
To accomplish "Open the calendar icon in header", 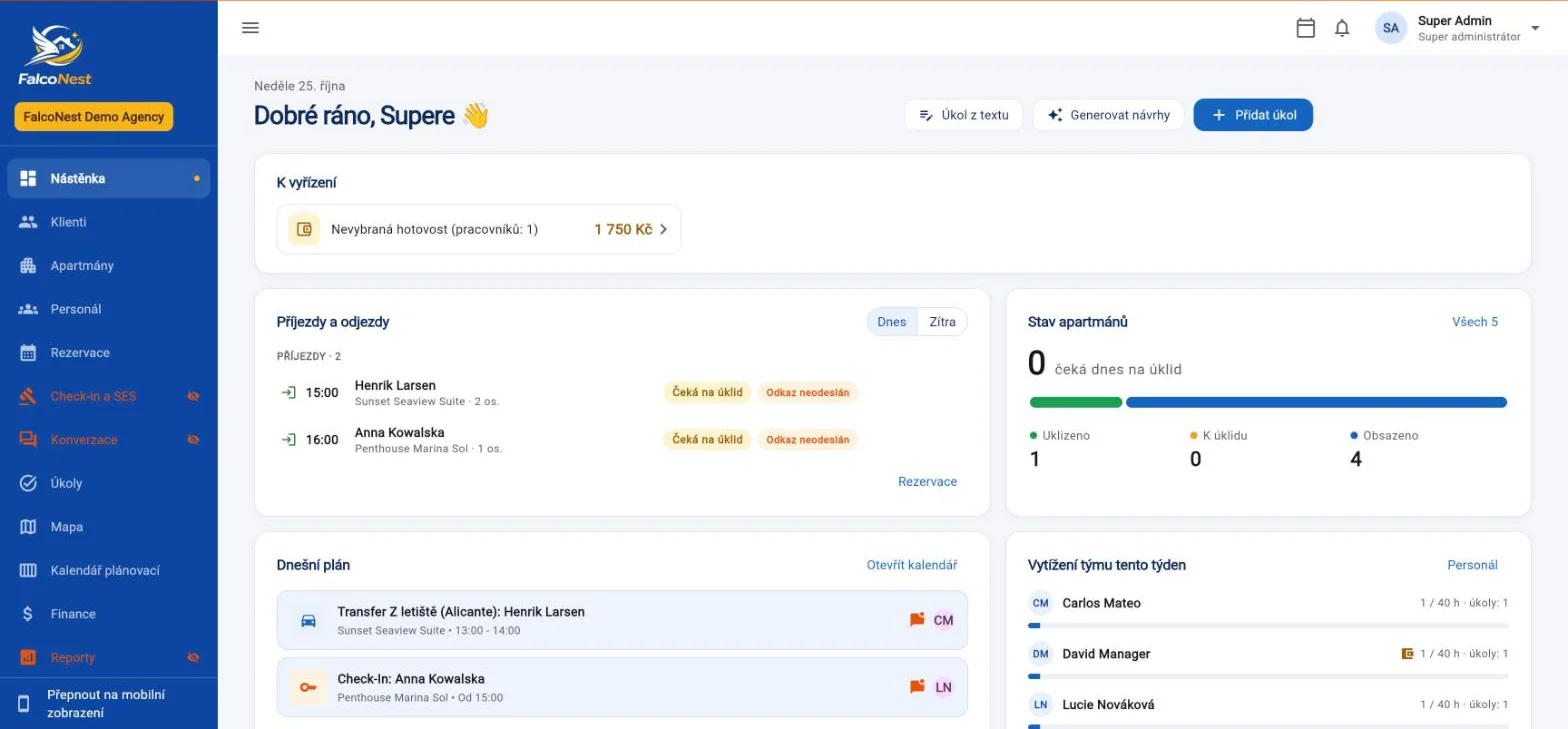I will pos(1305,28).
